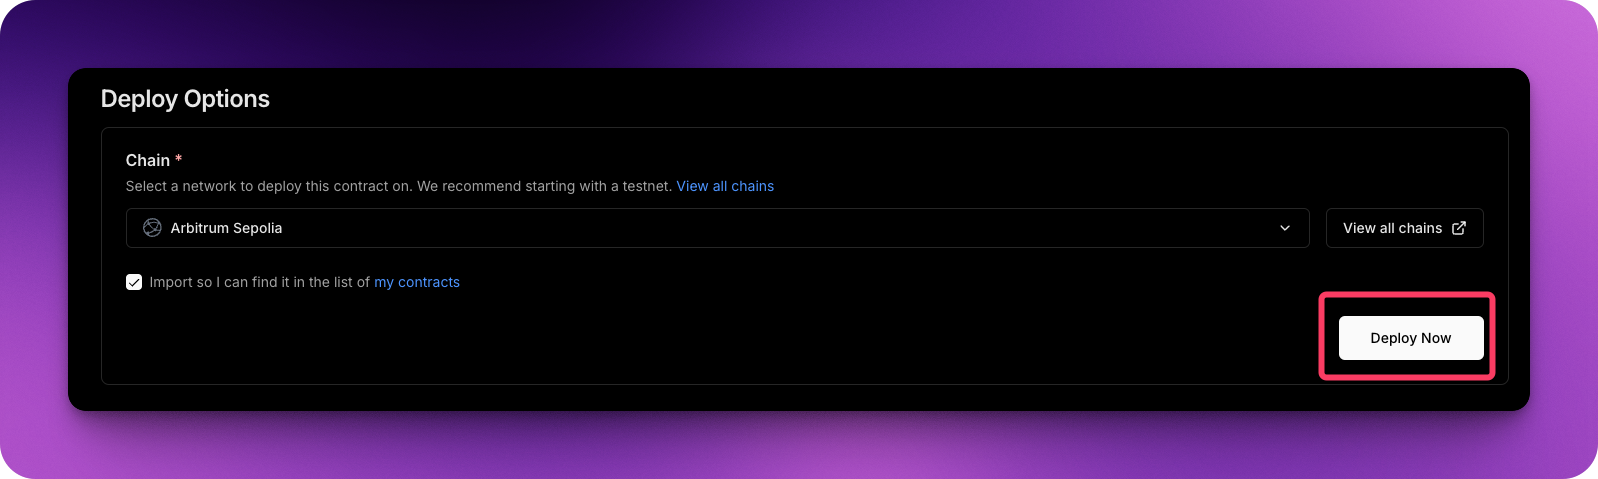1598x479 pixels.
Task: Click the Chain field label
Action: point(148,160)
